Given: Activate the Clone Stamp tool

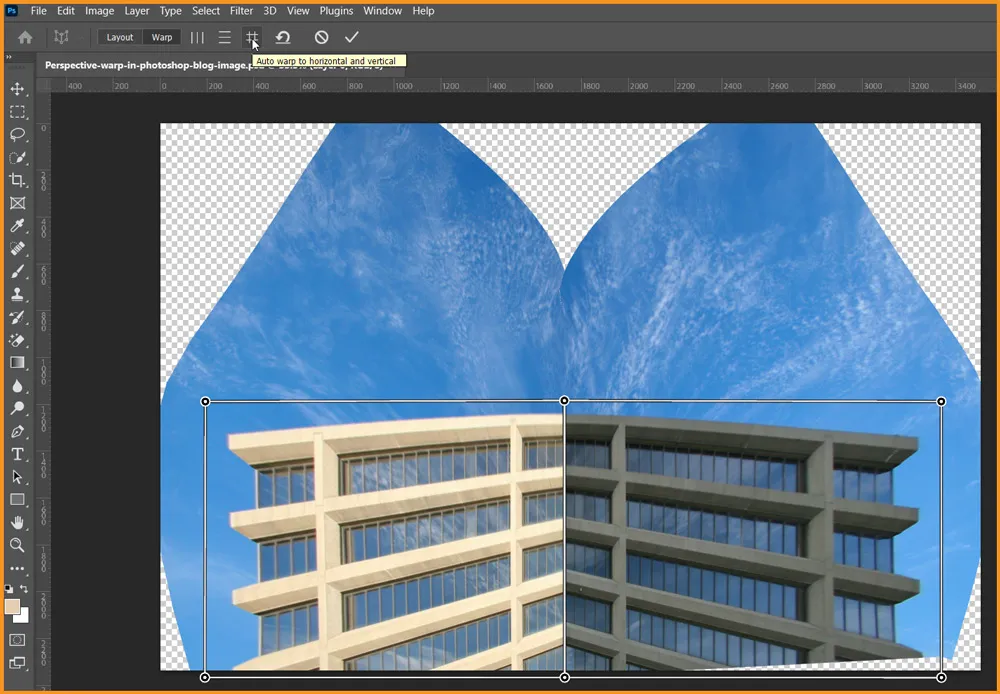Looking at the screenshot, I should click(17, 295).
